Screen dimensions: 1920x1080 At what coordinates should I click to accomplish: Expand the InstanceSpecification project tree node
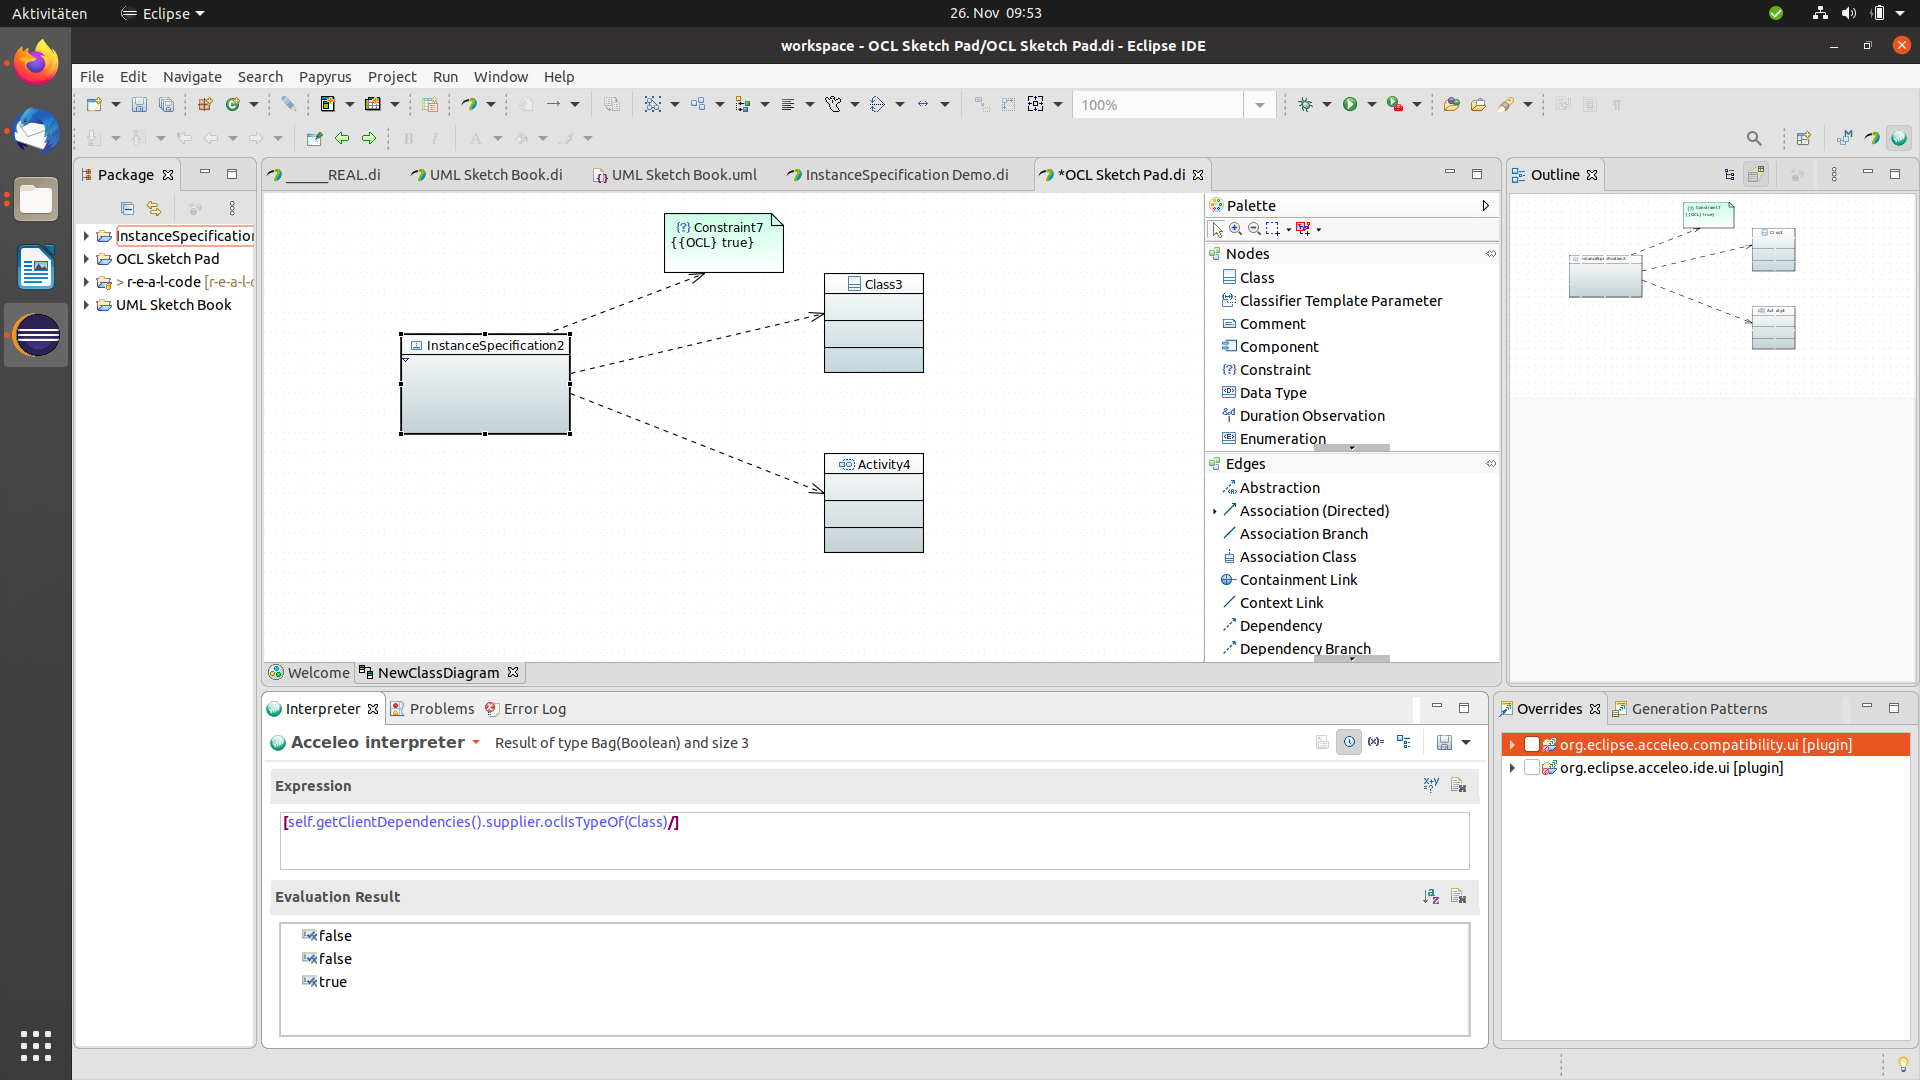(x=86, y=236)
